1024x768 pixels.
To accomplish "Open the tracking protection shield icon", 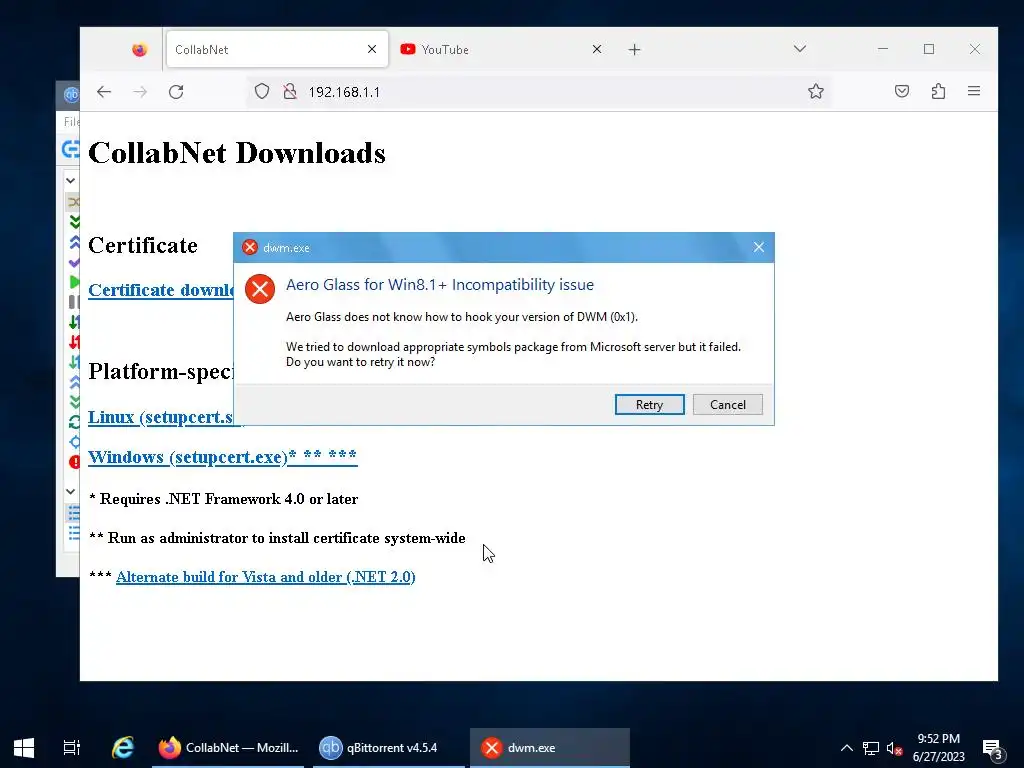I will pyautogui.click(x=262, y=92).
